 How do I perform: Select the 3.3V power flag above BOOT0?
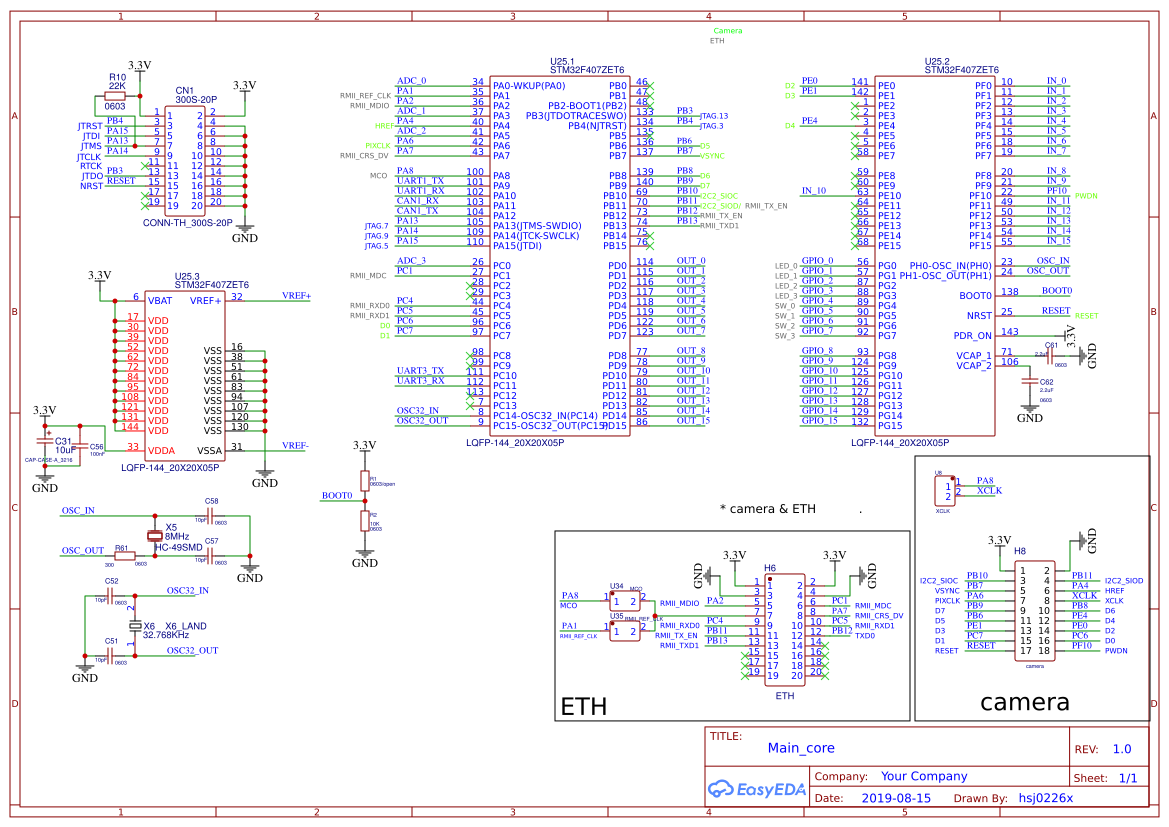364,448
